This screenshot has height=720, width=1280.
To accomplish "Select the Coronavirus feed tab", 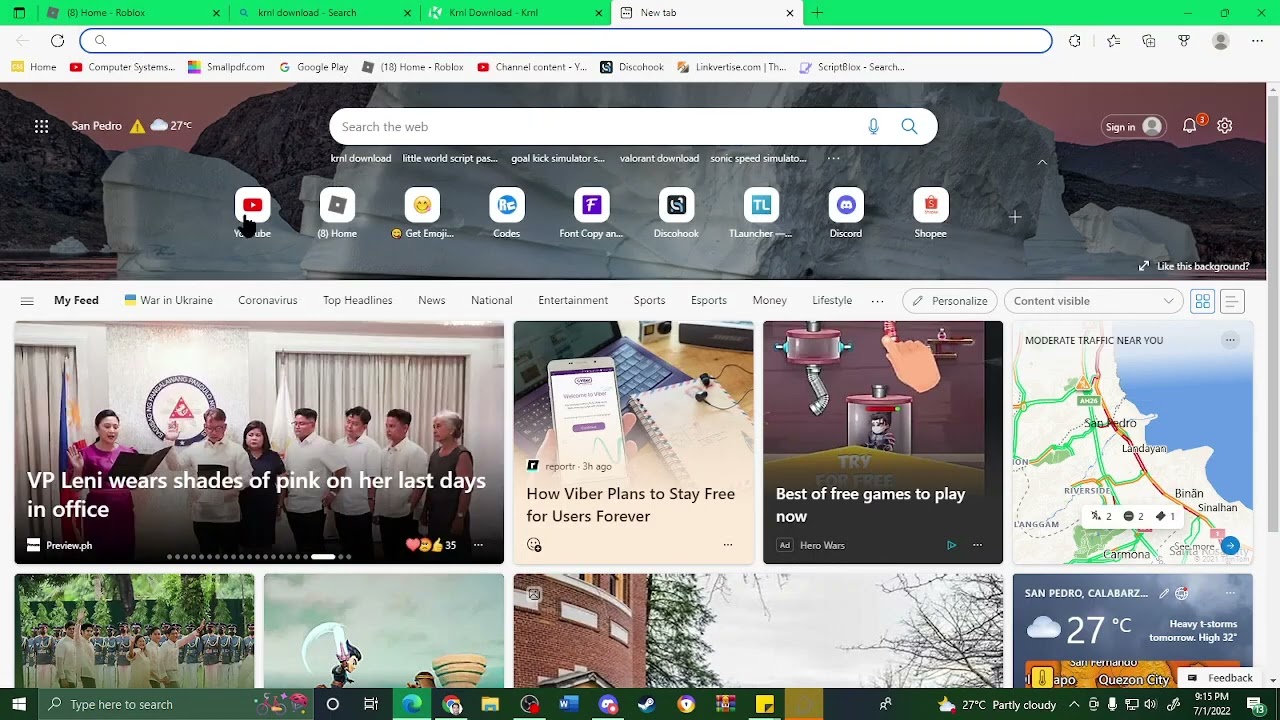I will 268,300.
